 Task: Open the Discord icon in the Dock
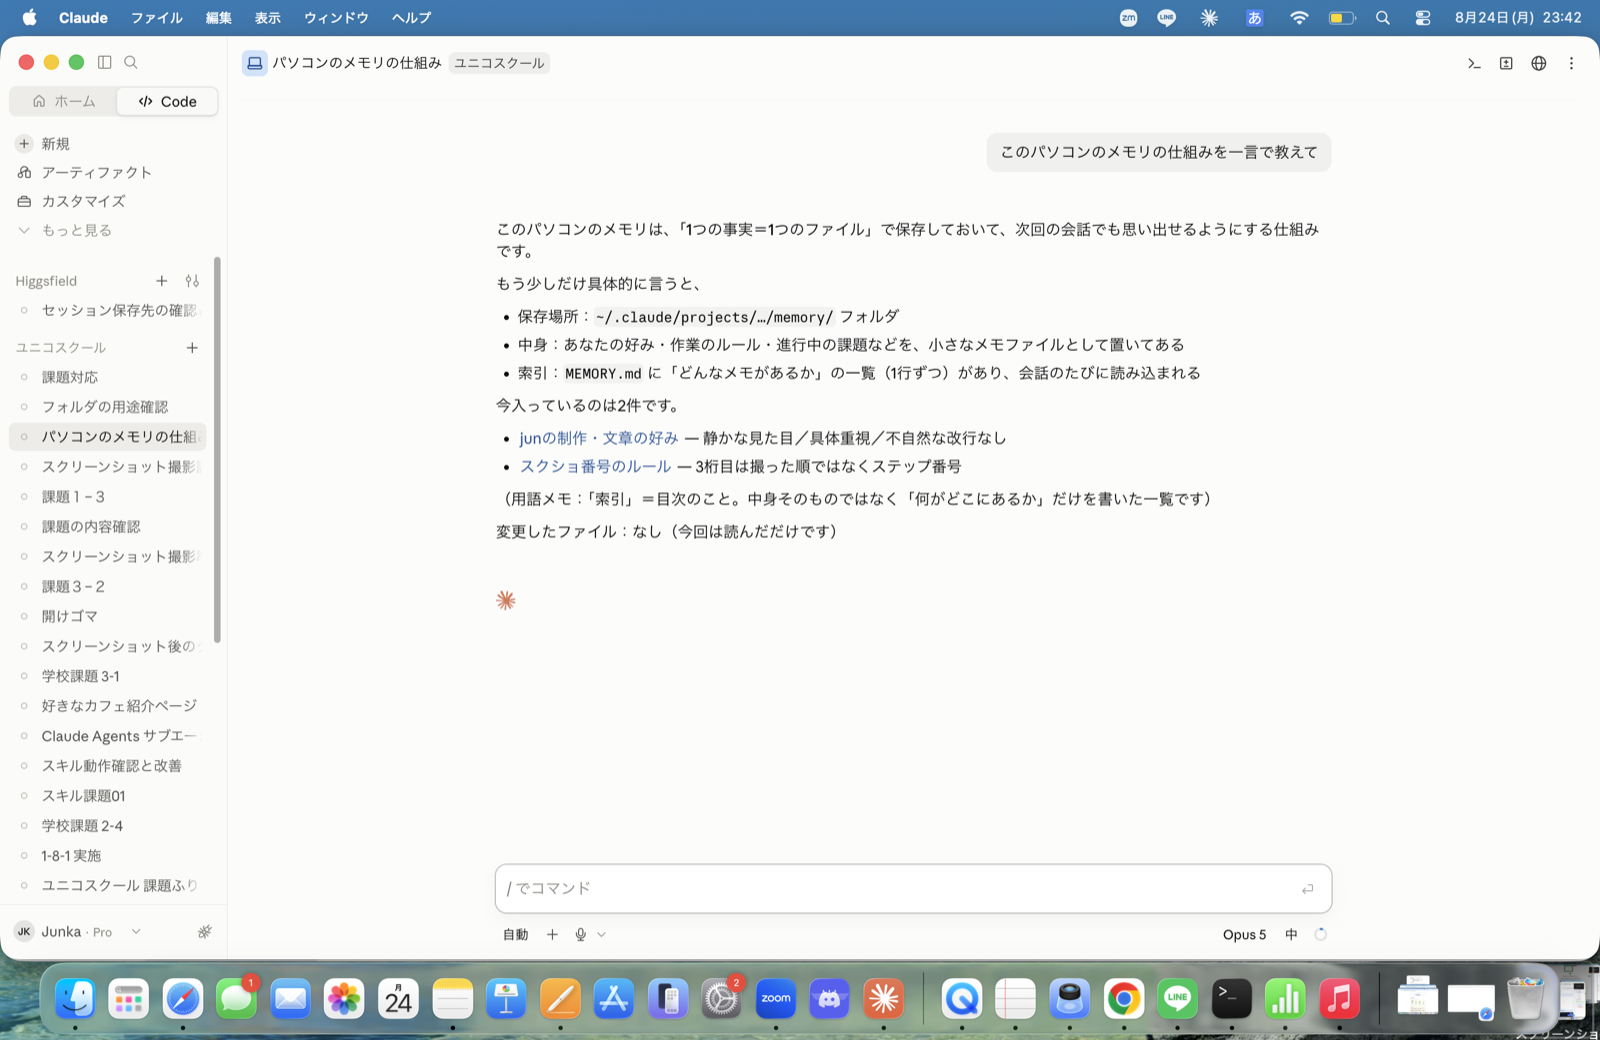click(829, 998)
